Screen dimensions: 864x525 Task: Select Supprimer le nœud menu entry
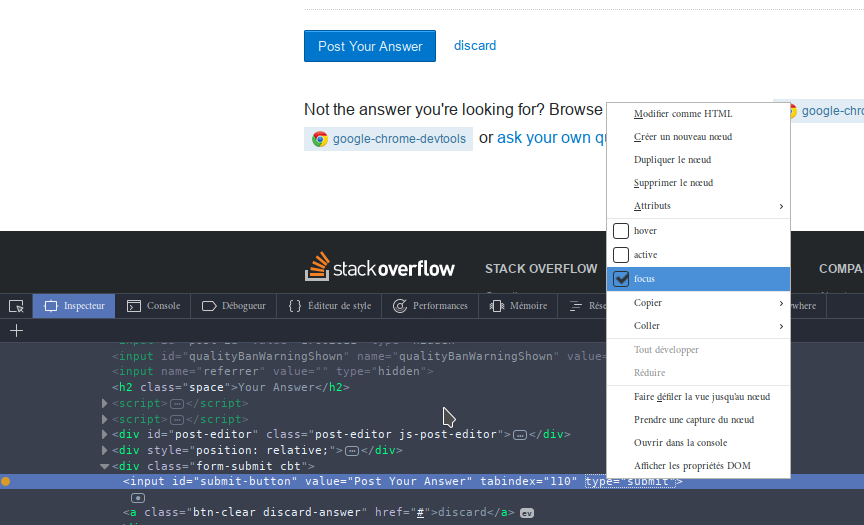(x=698, y=183)
